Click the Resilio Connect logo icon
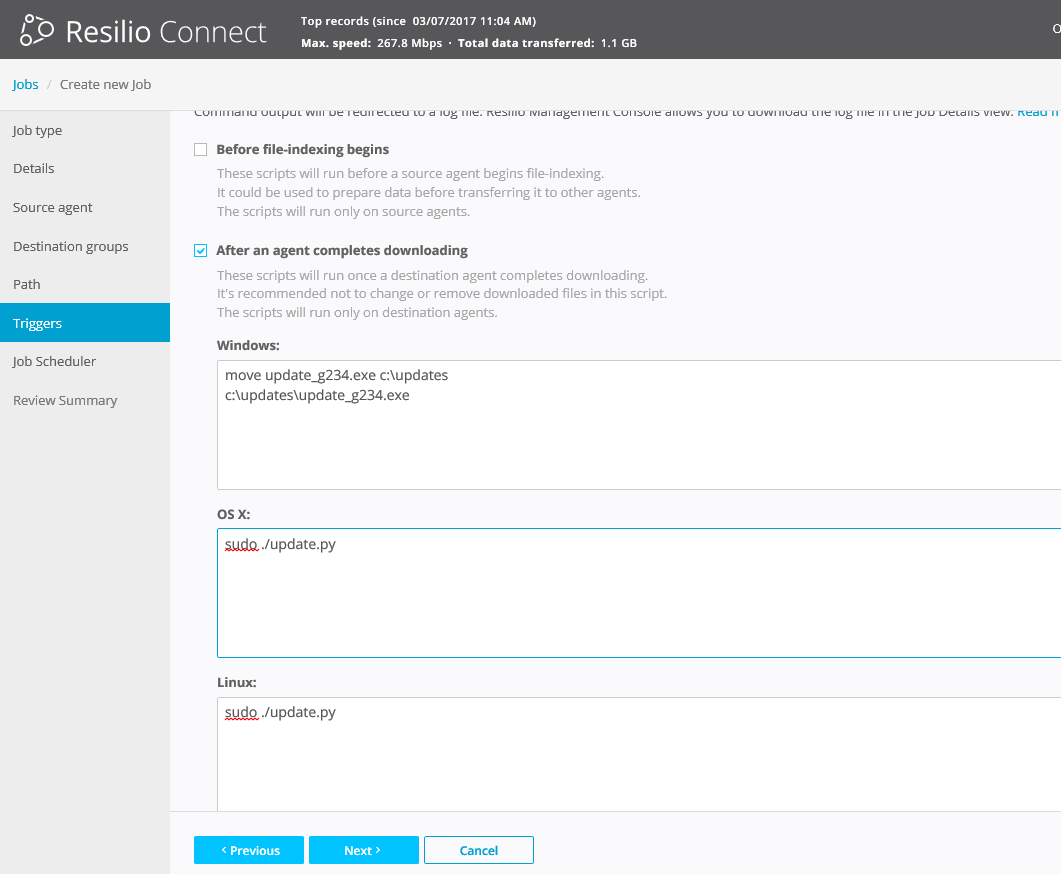1061x874 pixels. tap(37, 30)
